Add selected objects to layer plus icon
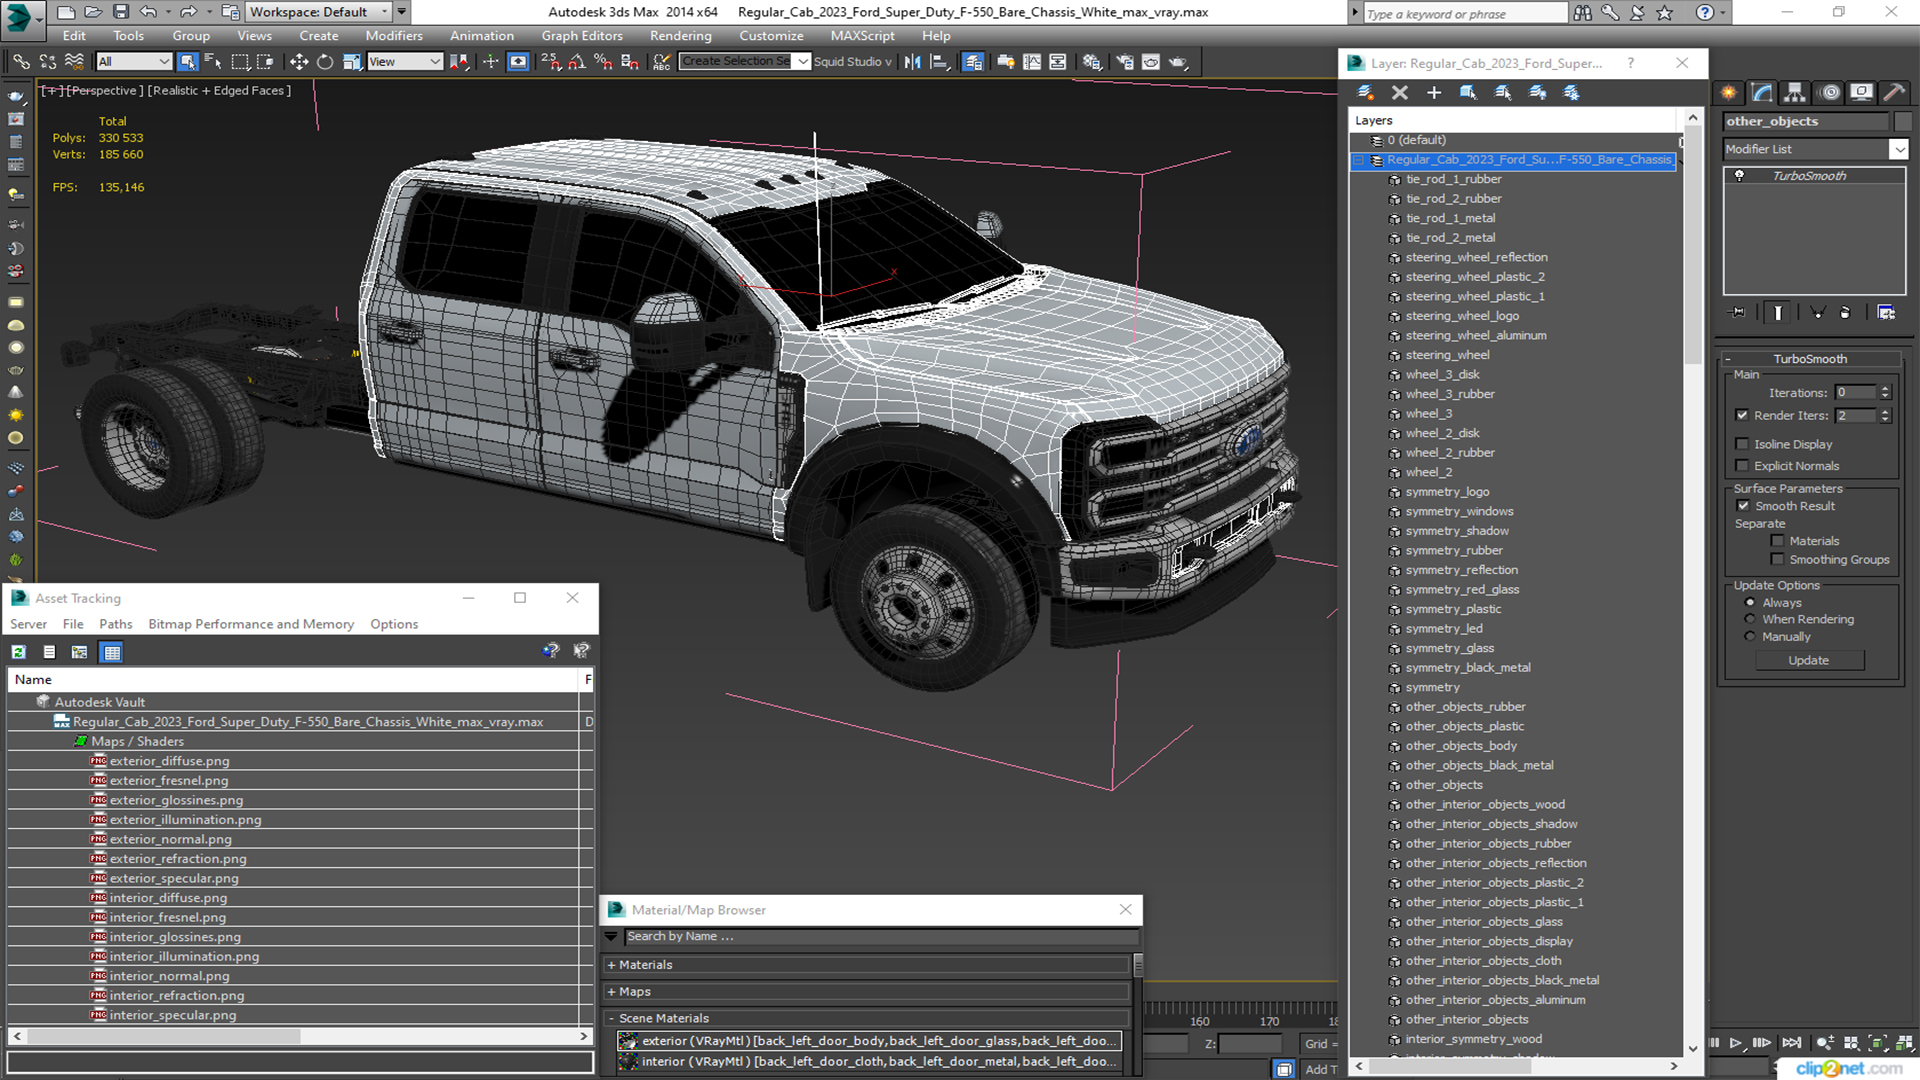 [1434, 92]
